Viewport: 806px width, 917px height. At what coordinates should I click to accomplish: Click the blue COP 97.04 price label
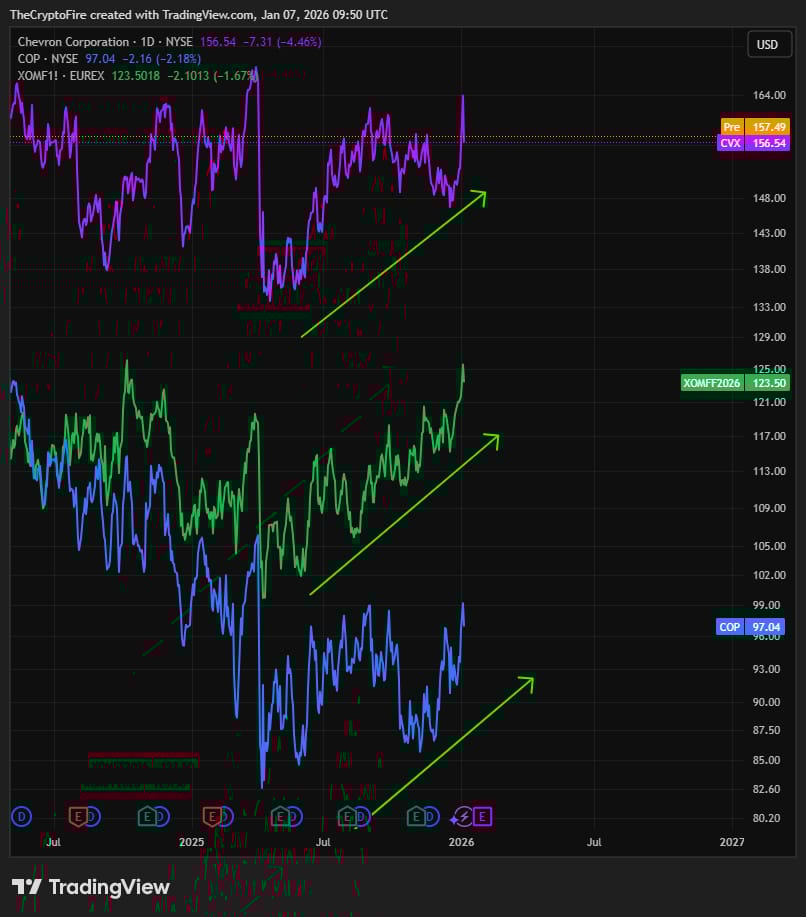click(750, 627)
